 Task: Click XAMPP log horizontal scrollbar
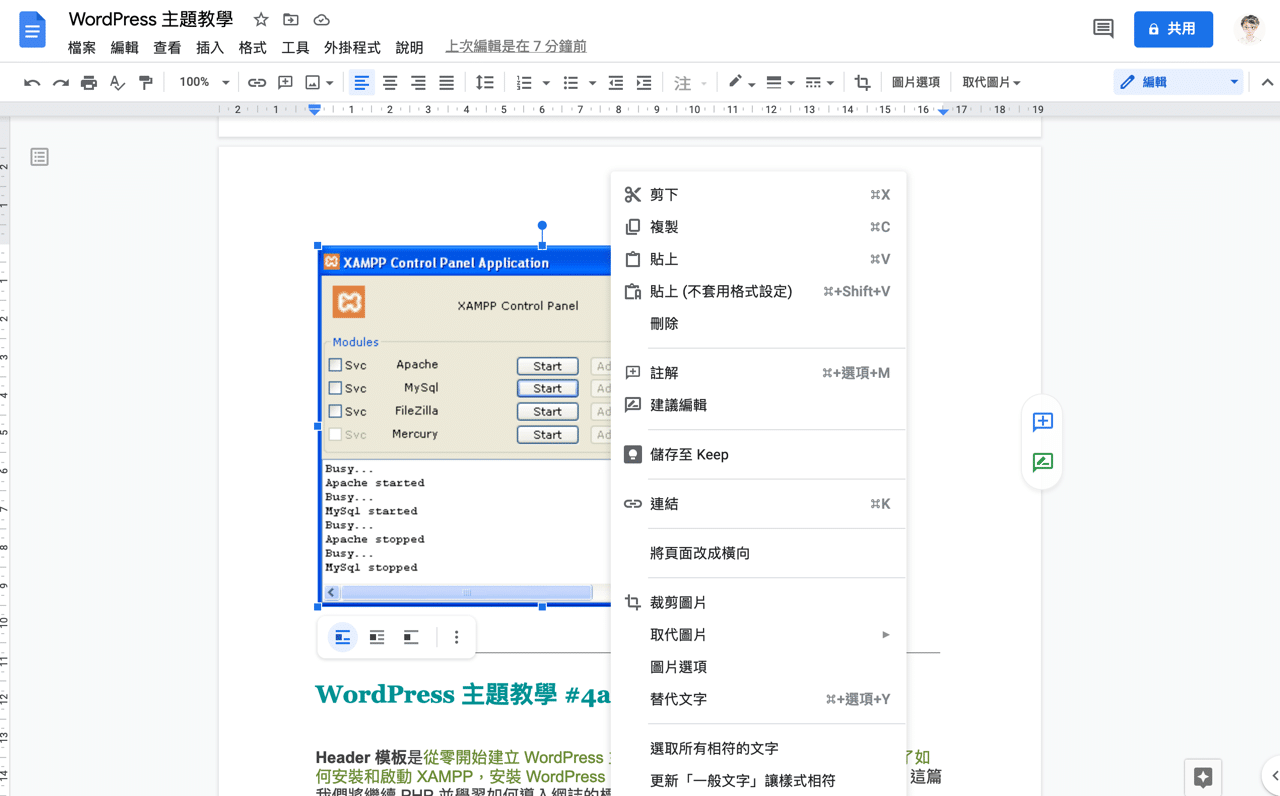pyautogui.click(x=467, y=593)
